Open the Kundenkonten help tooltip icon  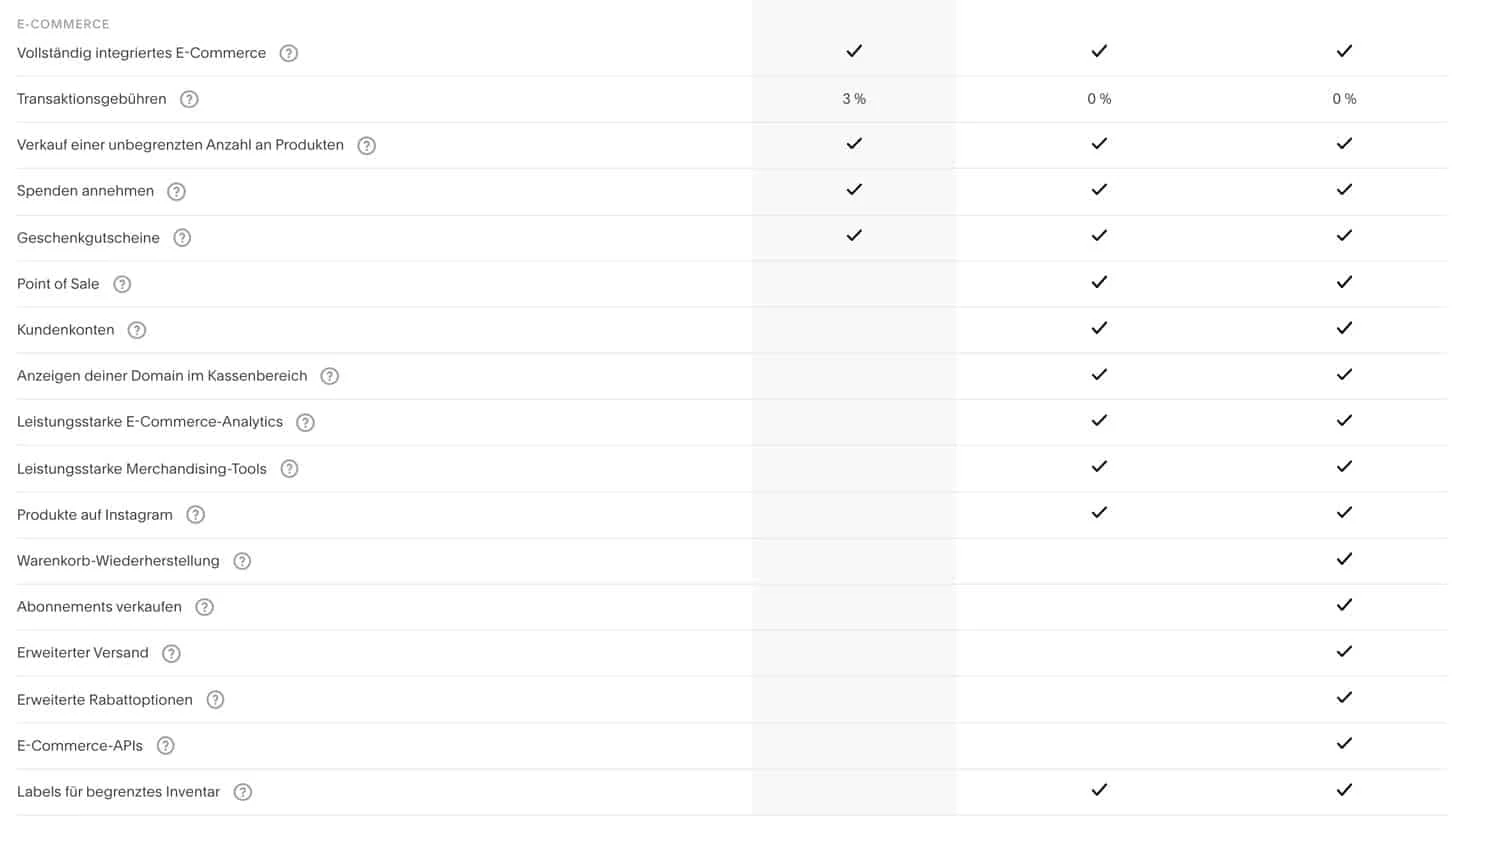tap(136, 329)
